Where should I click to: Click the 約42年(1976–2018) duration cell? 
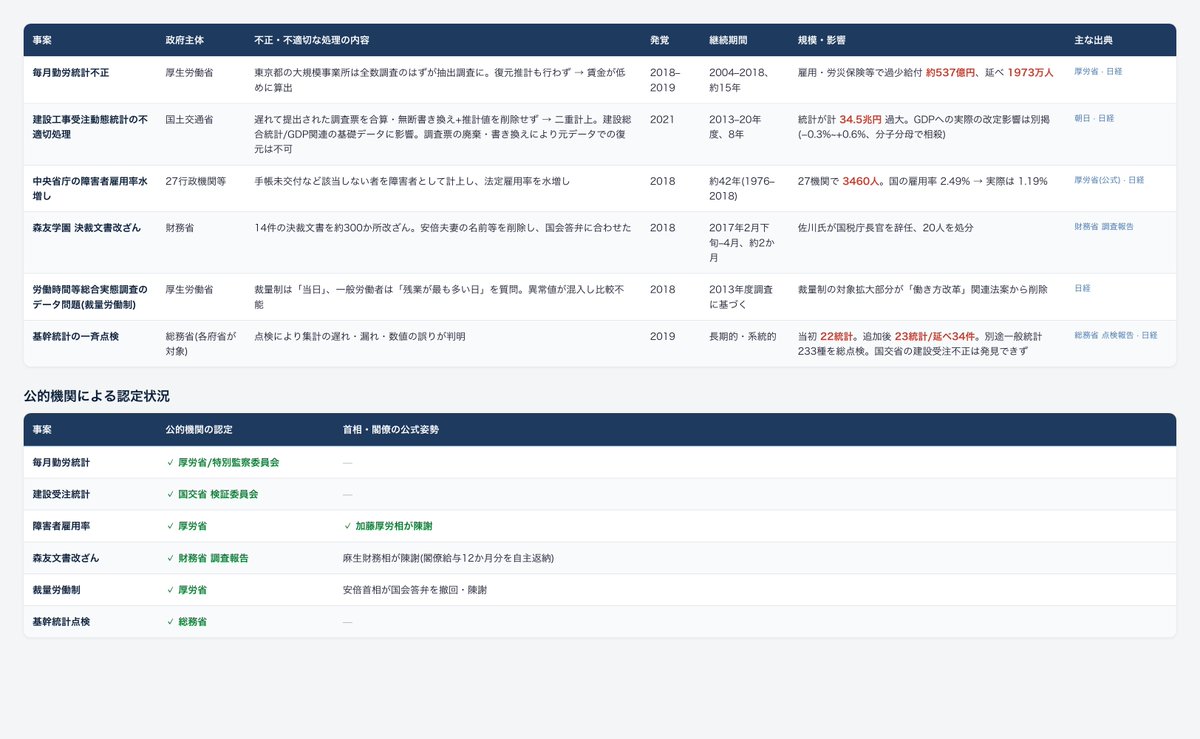pyautogui.click(x=741, y=188)
